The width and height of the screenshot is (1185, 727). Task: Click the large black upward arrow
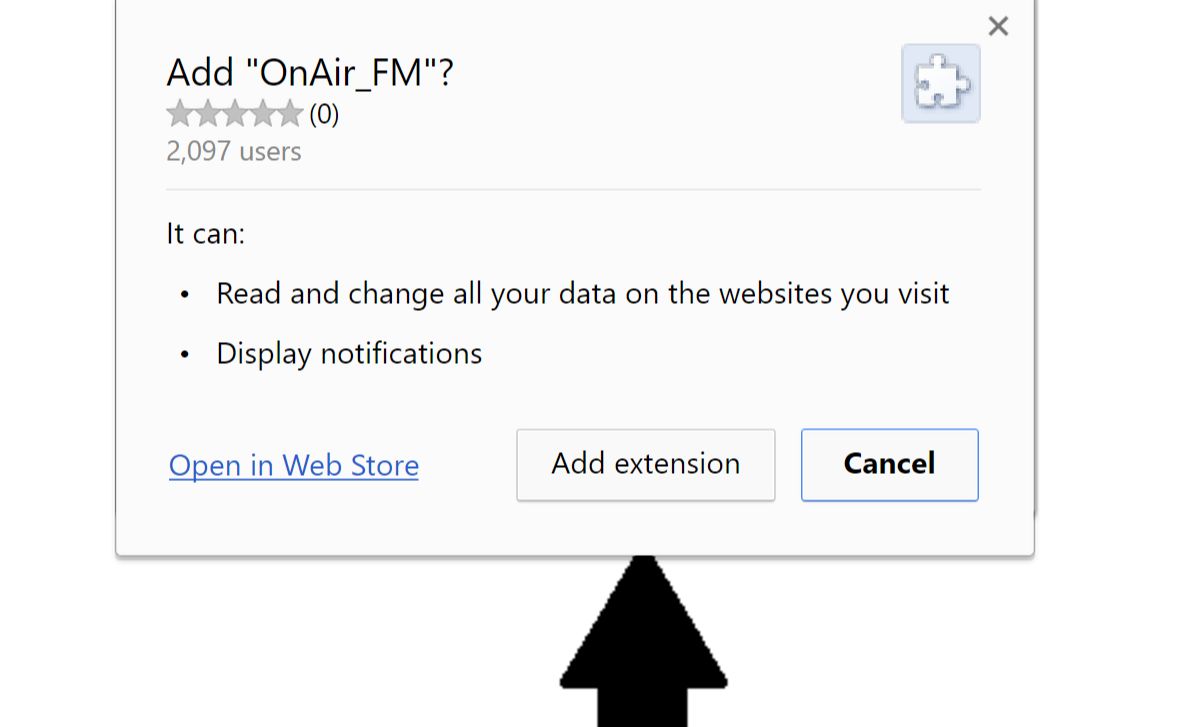(643, 640)
